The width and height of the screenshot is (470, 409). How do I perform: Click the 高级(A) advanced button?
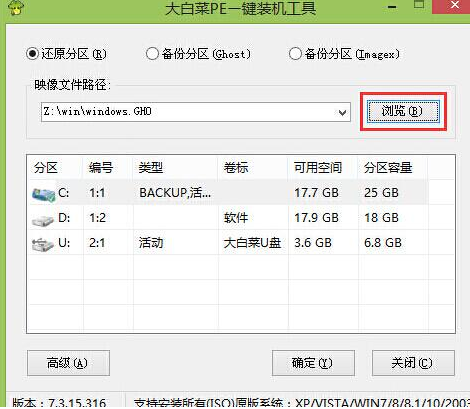pos(68,363)
